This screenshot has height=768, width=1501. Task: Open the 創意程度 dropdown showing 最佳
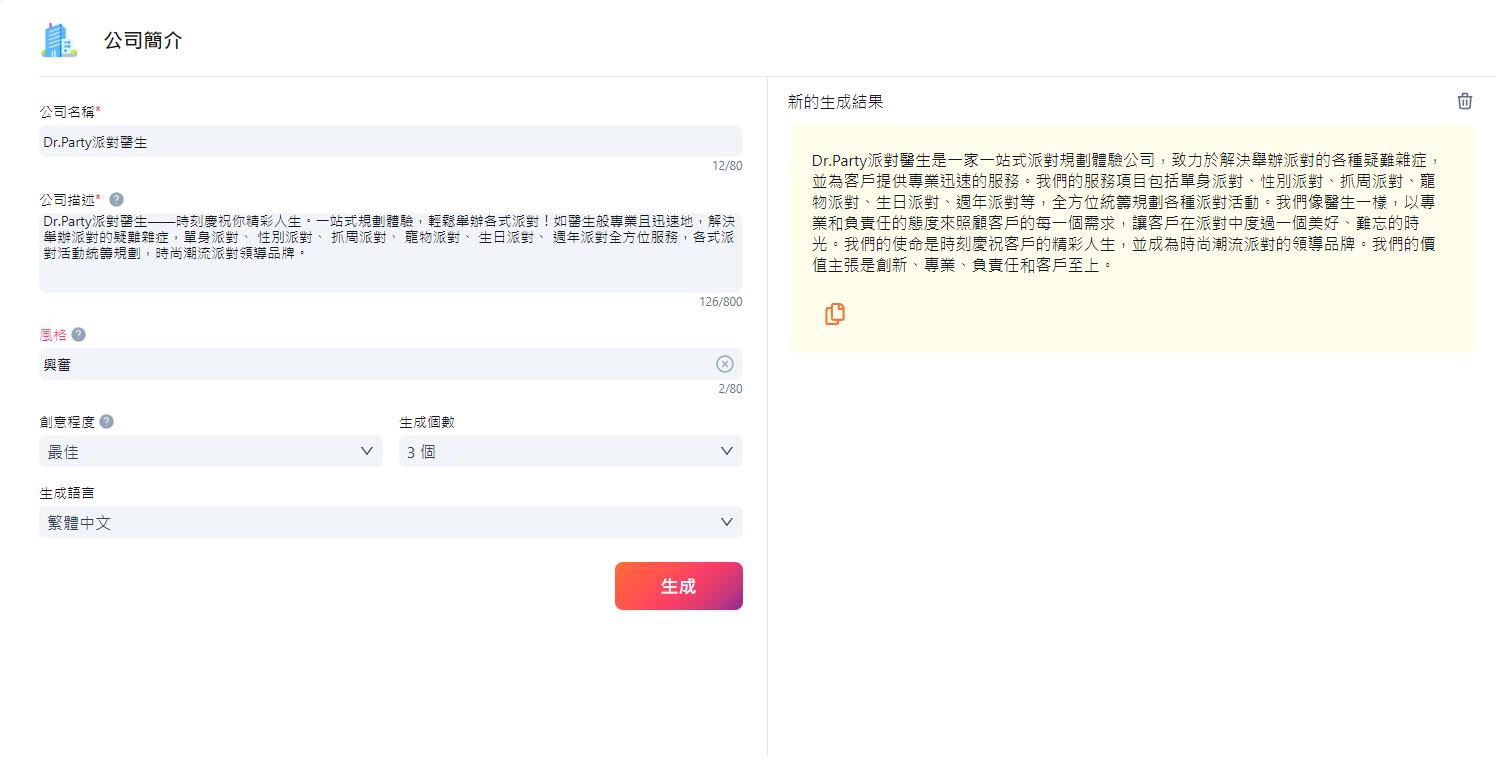[211, 451]
